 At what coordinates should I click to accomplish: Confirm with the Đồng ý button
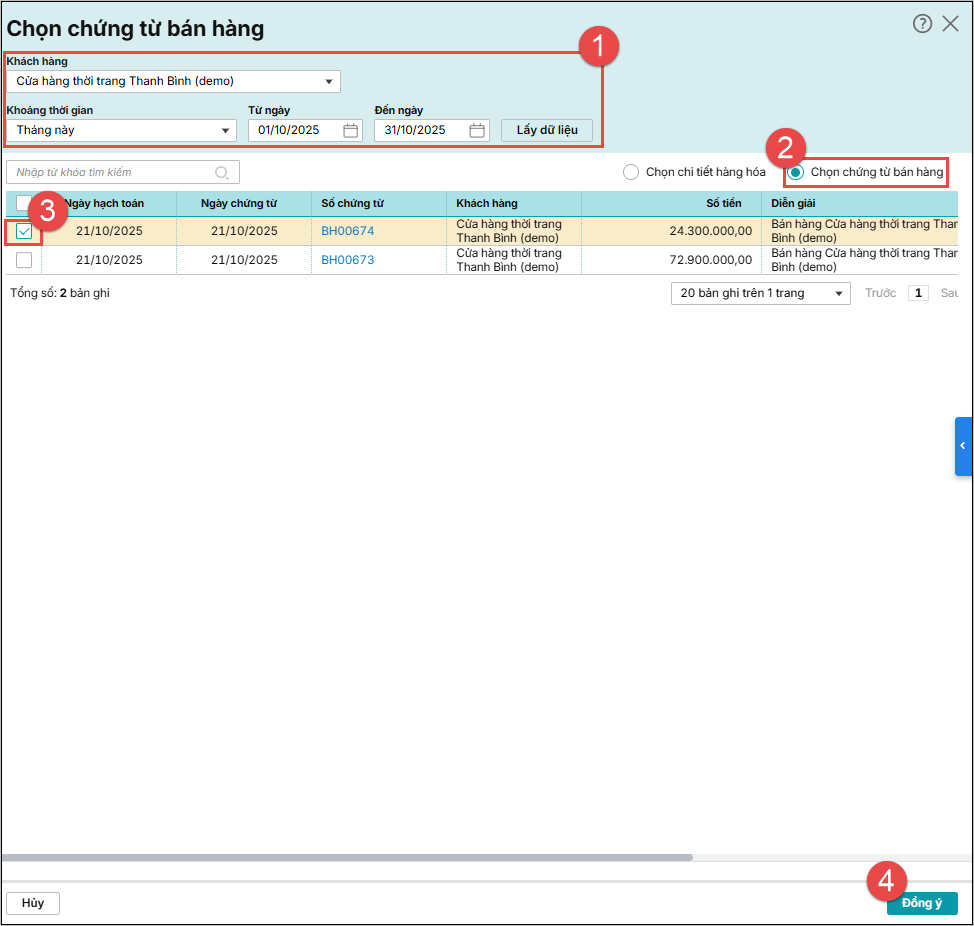[921, 903]
